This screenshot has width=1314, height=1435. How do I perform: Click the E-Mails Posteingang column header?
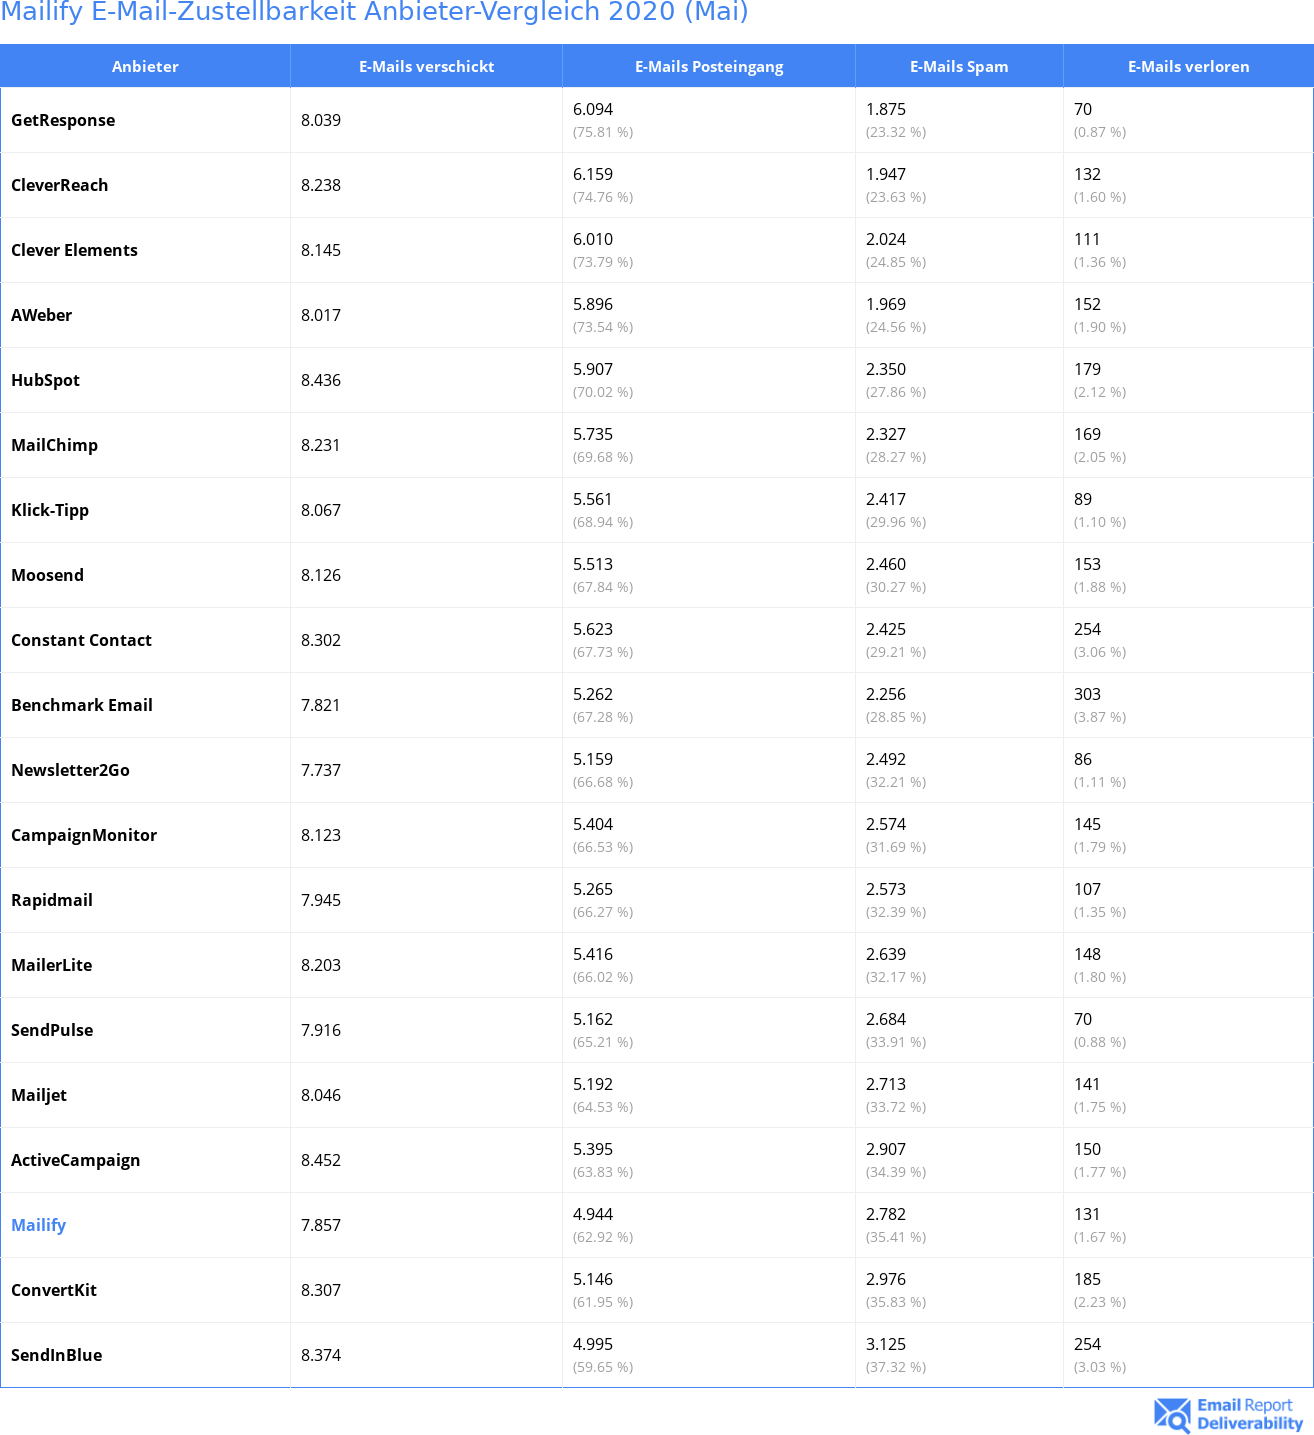pos(709,66)
